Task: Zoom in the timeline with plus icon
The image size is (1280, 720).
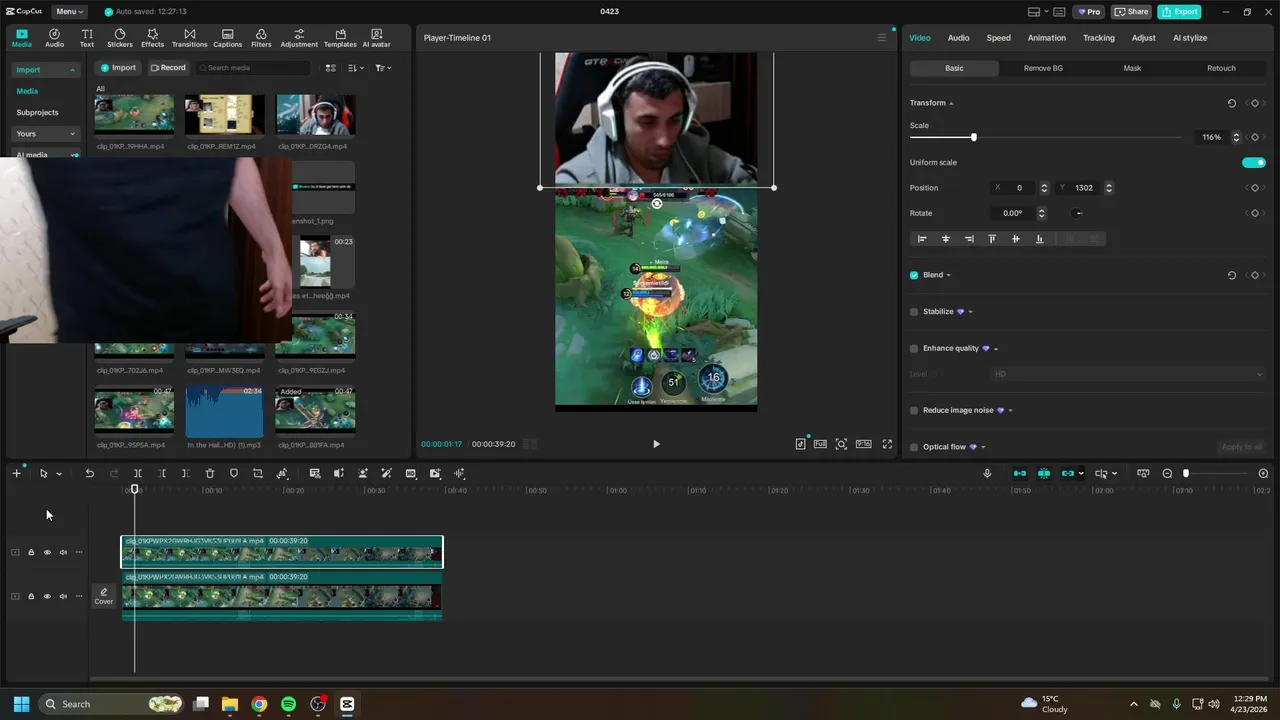Action: (x=1263, y=473)
